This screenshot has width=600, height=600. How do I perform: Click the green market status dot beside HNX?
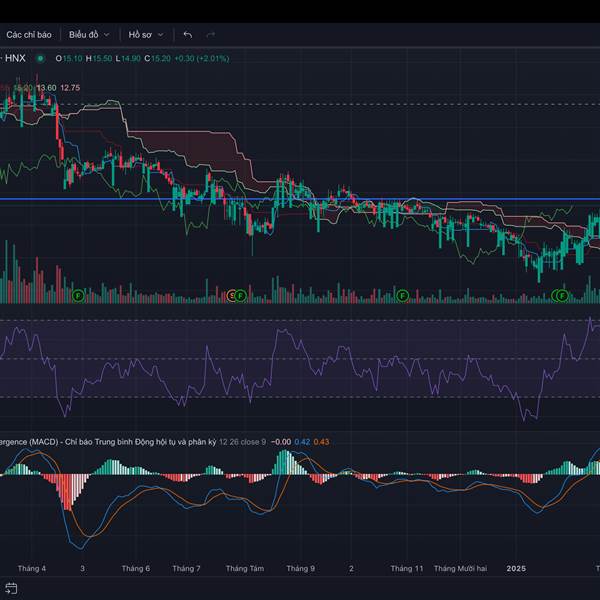[x=40, y=58]
